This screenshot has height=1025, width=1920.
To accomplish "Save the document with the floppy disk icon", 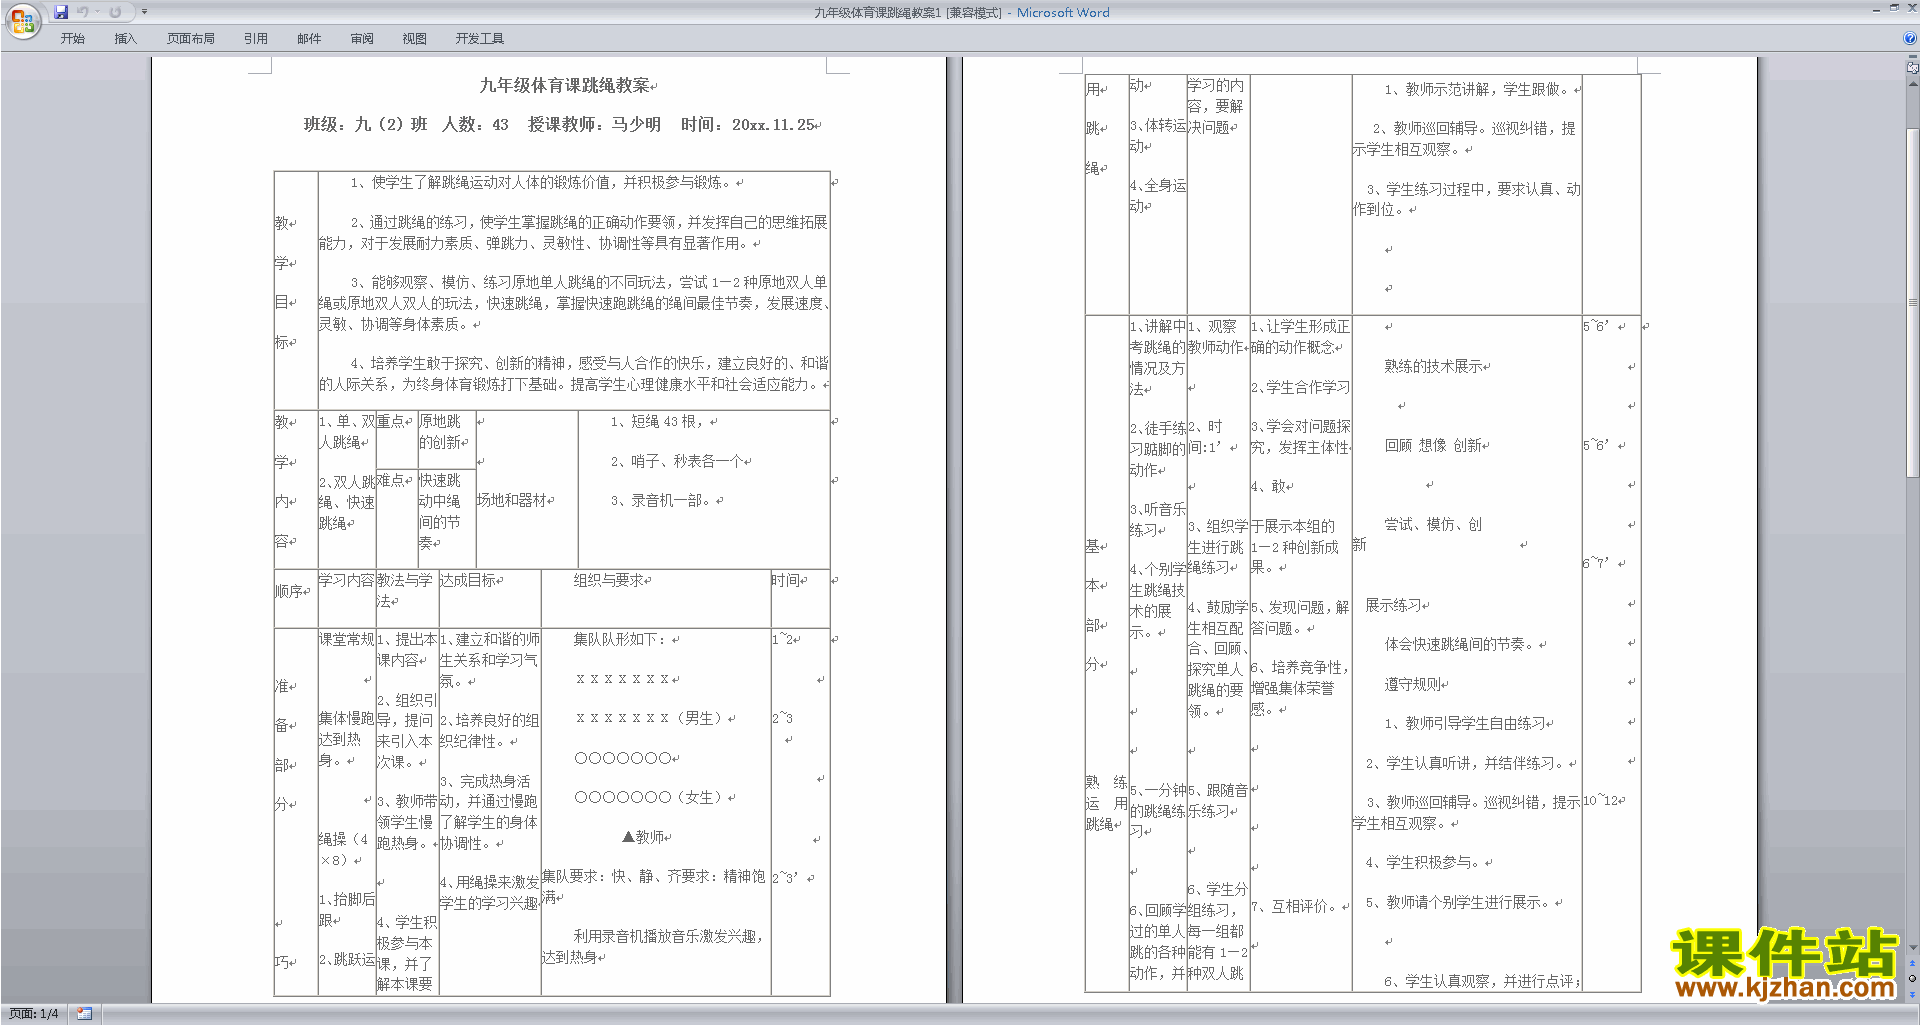I will coord(61,12).
